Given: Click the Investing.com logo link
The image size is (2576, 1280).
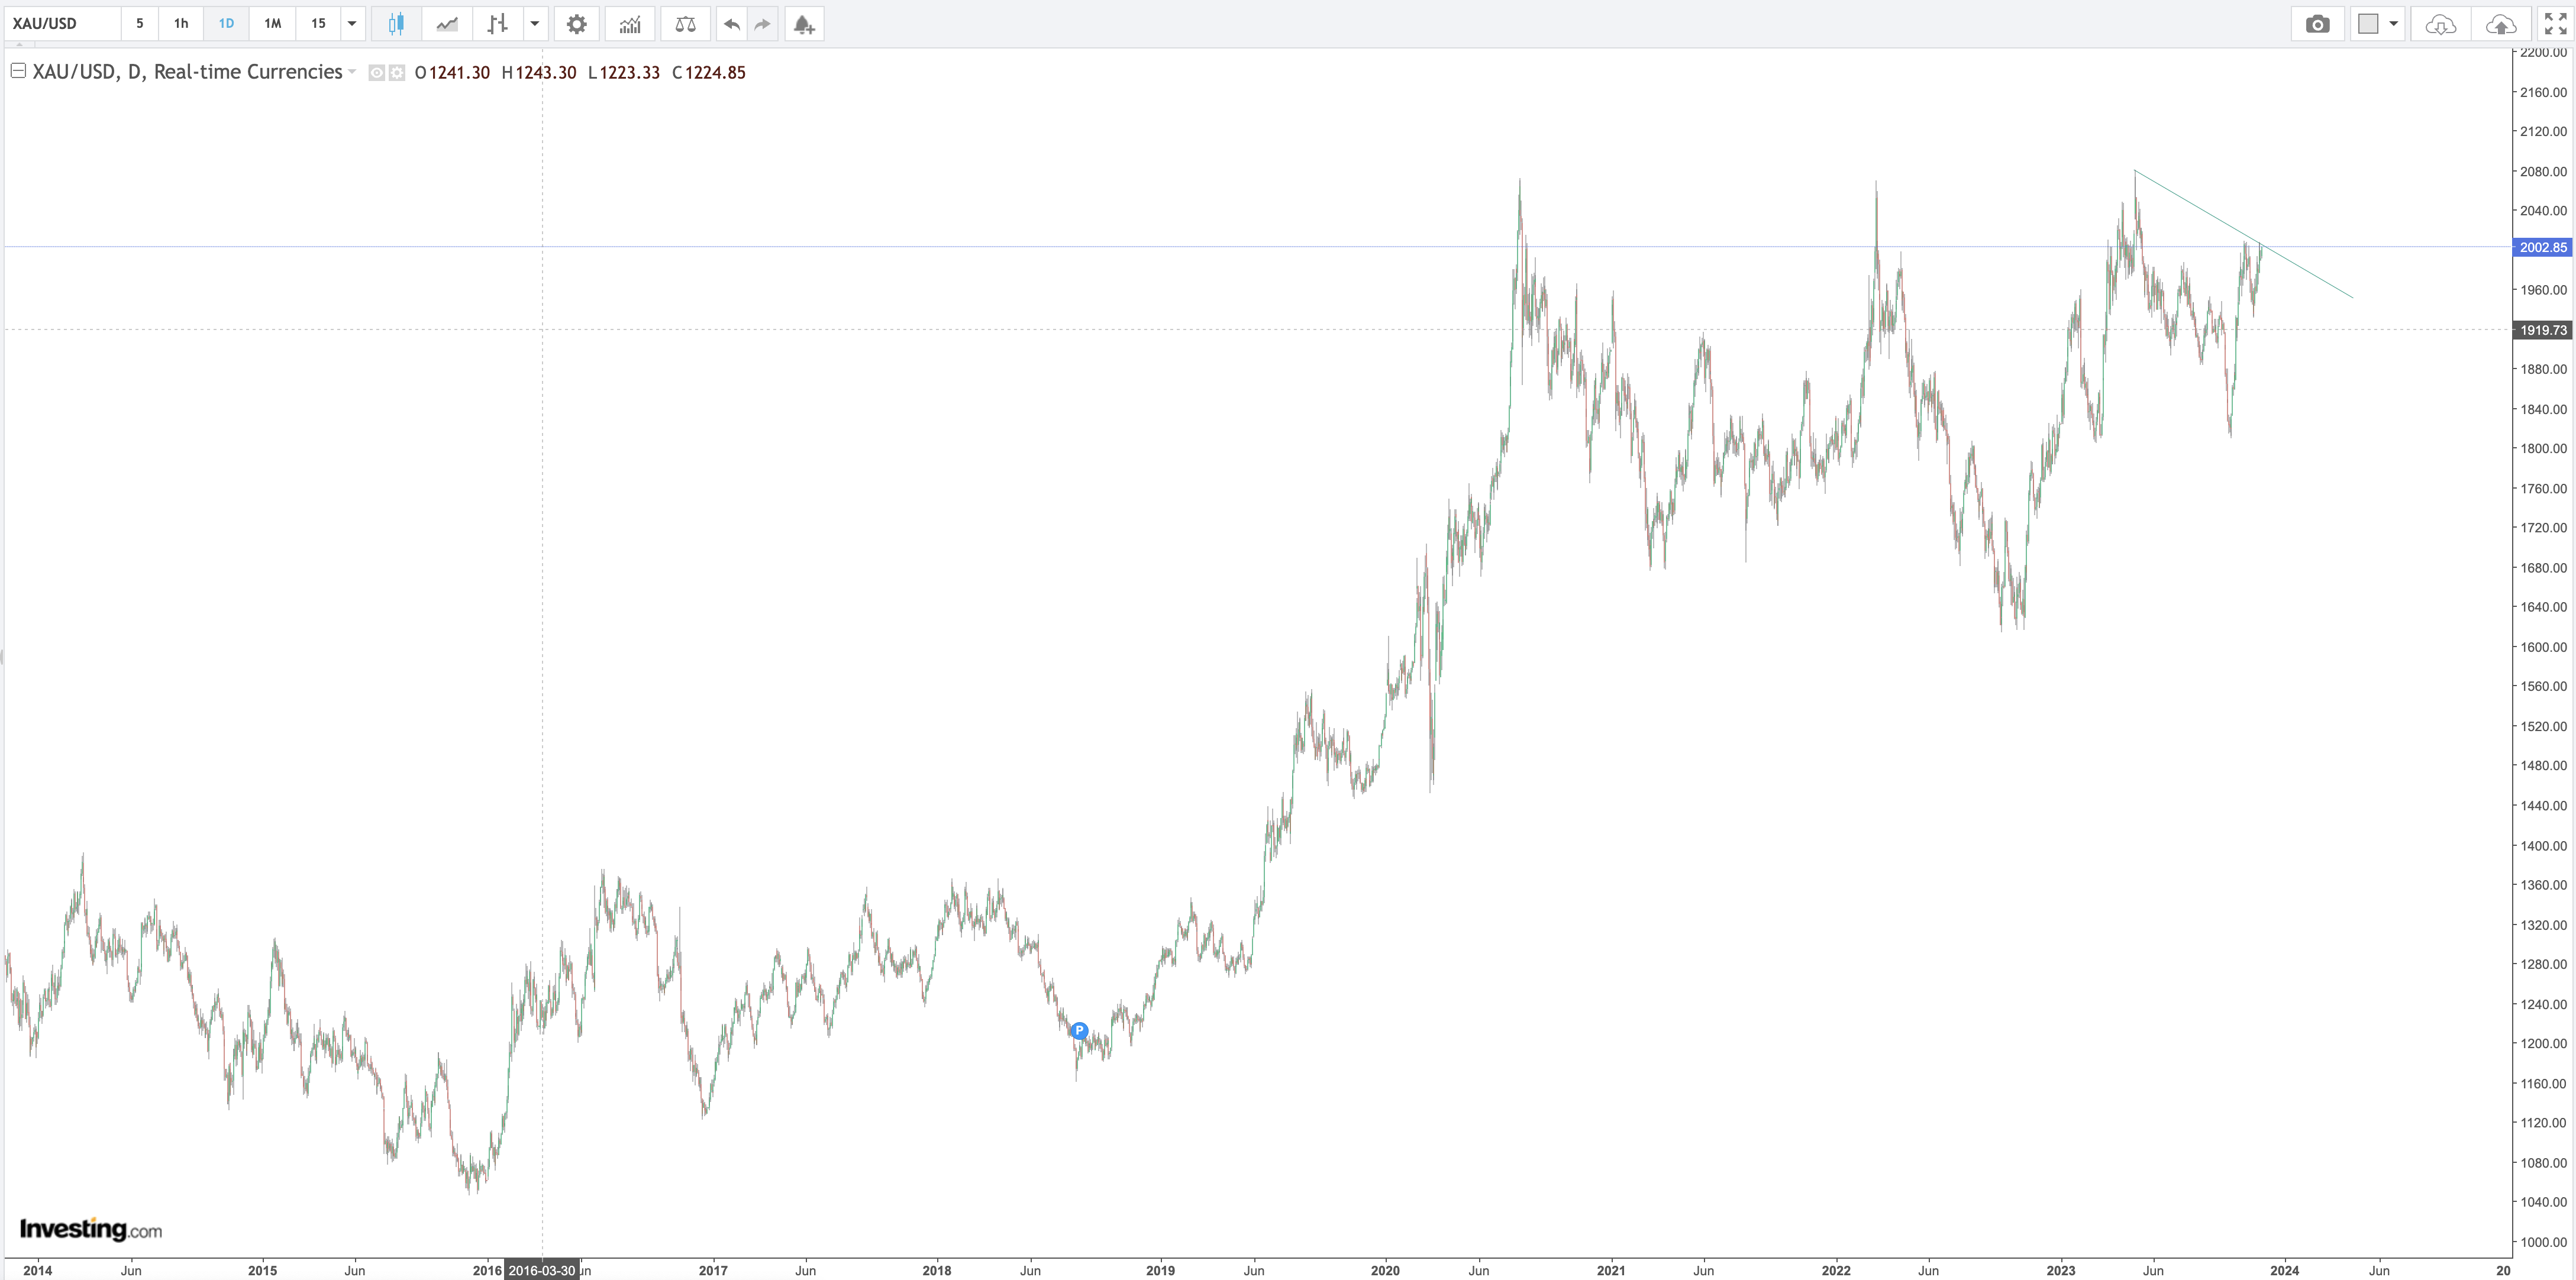Looking at the screenshot, I should tap(90, 1229).
